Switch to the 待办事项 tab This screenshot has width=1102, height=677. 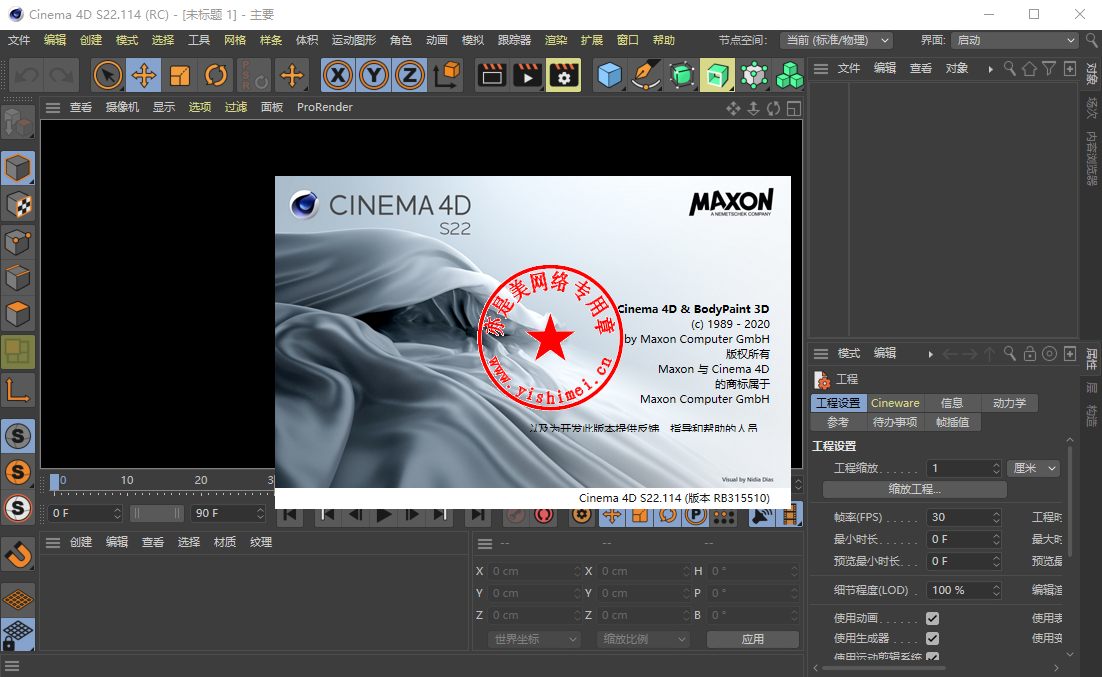pyautogui.click(x=895, y=422)
